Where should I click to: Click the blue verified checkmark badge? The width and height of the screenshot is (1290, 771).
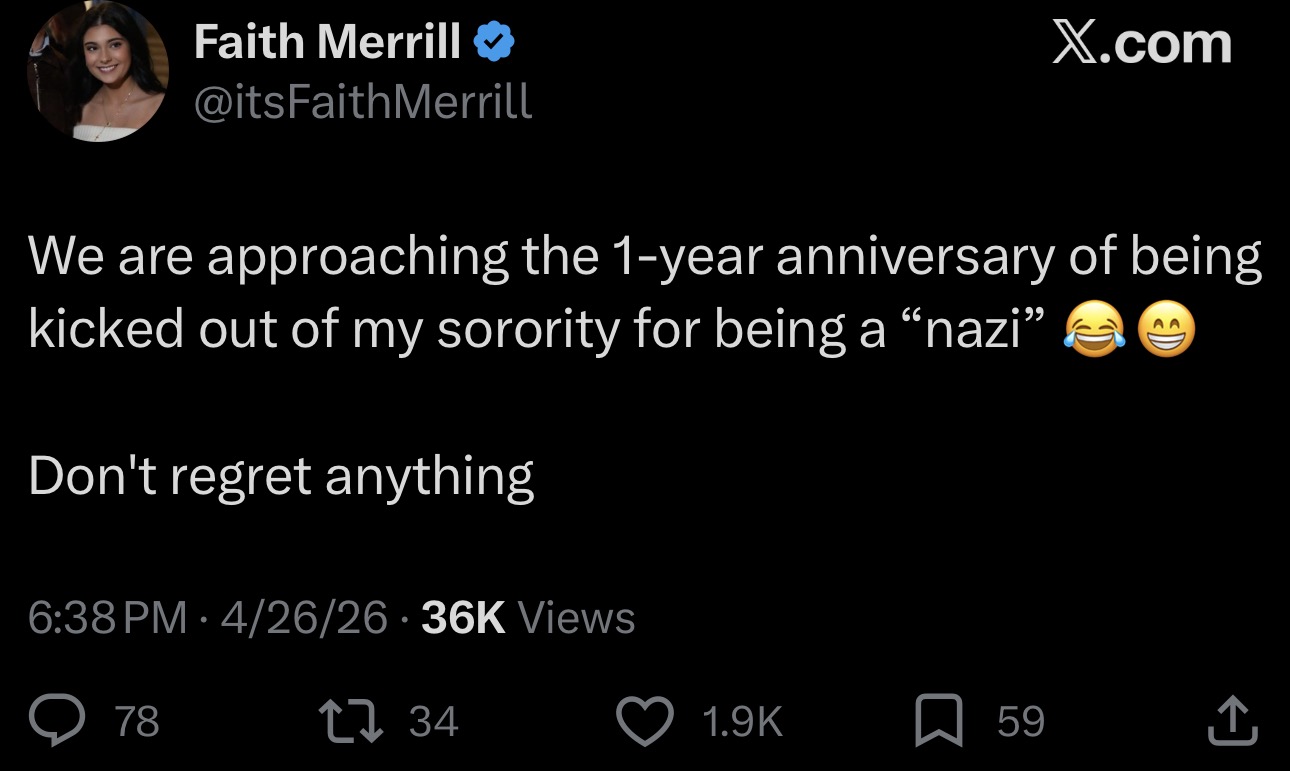[x=492, y=43]
